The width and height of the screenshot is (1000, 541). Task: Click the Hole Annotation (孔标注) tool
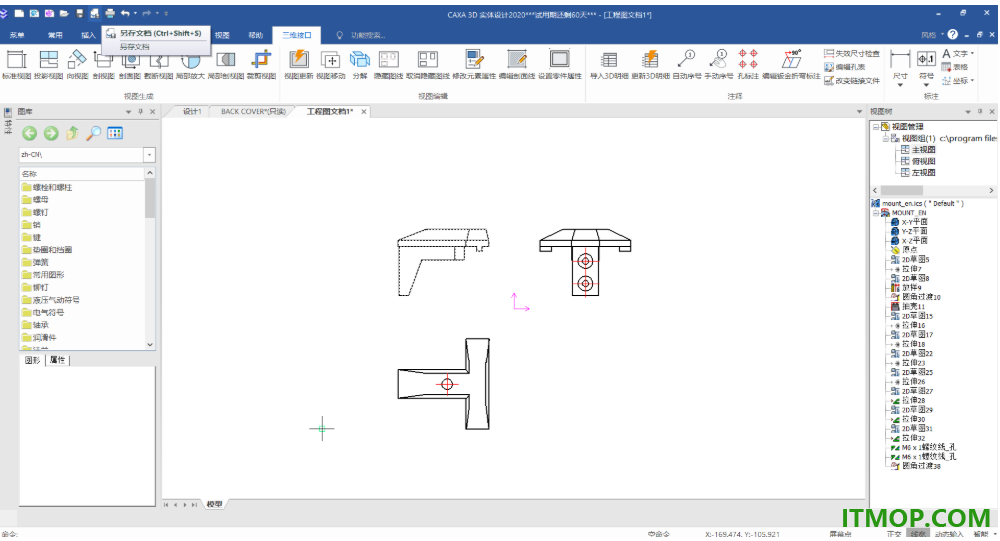click(748, 65)
